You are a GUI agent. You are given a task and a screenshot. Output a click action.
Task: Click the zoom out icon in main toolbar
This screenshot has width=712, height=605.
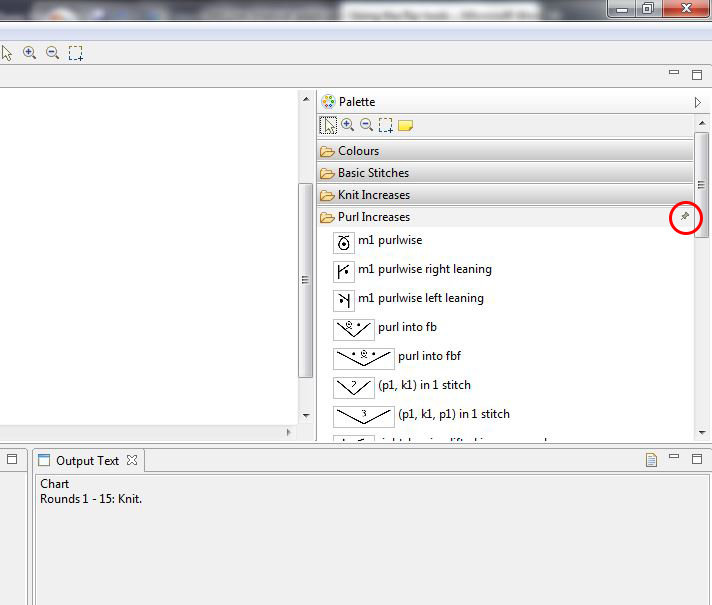pos(52,52)
